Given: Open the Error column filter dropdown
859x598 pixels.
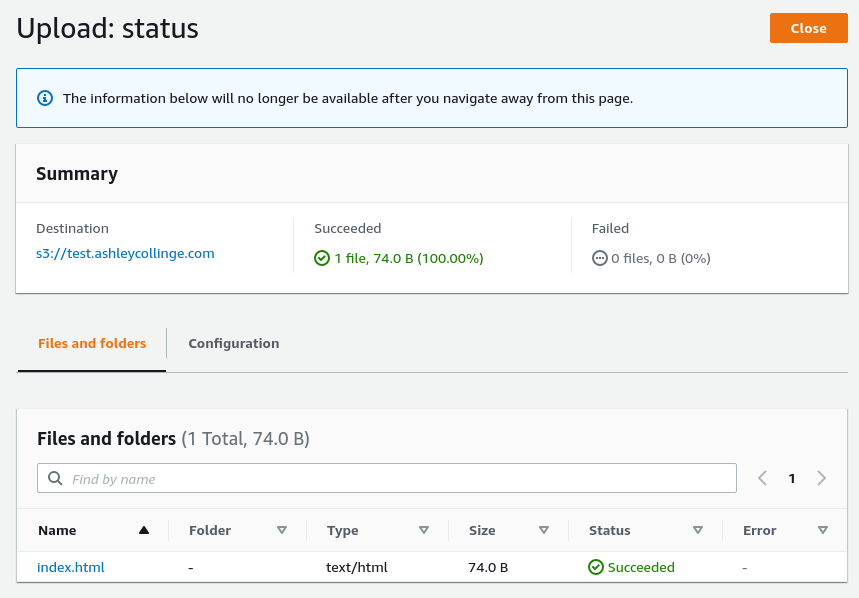Looking at the screenshot, I should (x=823, y=530).
